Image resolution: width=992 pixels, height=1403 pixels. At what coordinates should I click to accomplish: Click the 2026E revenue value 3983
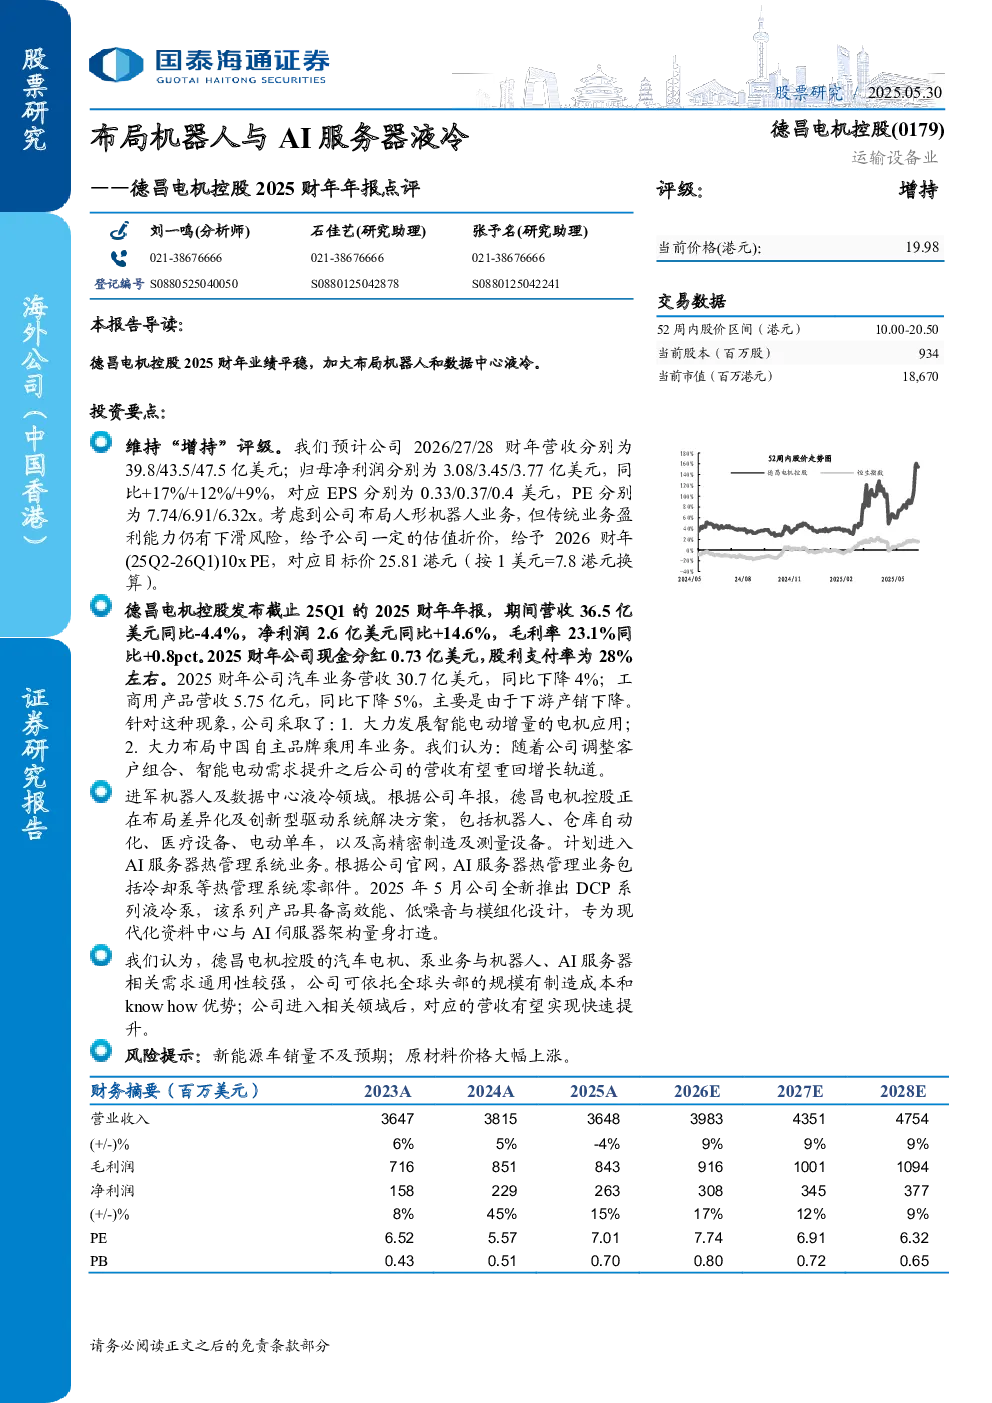click(706, 1119)
